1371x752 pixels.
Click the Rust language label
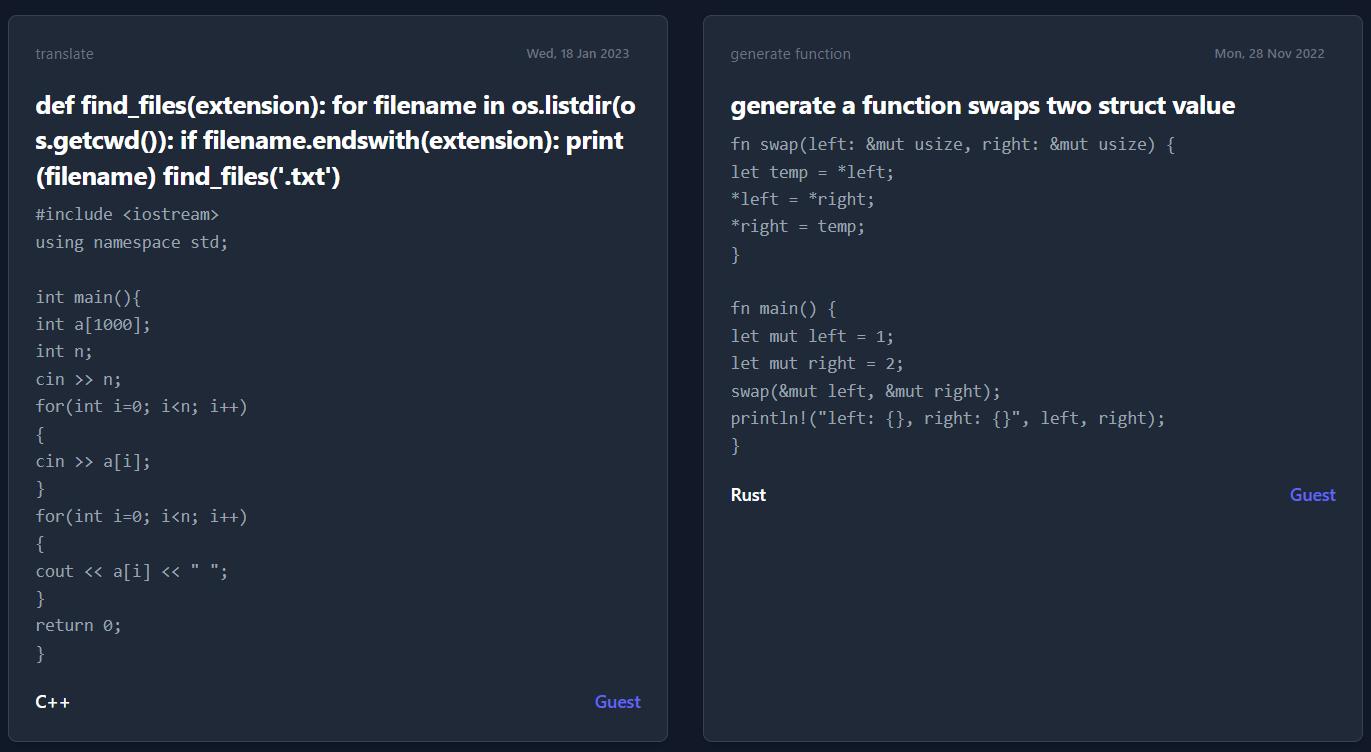[x=748, y=495]
